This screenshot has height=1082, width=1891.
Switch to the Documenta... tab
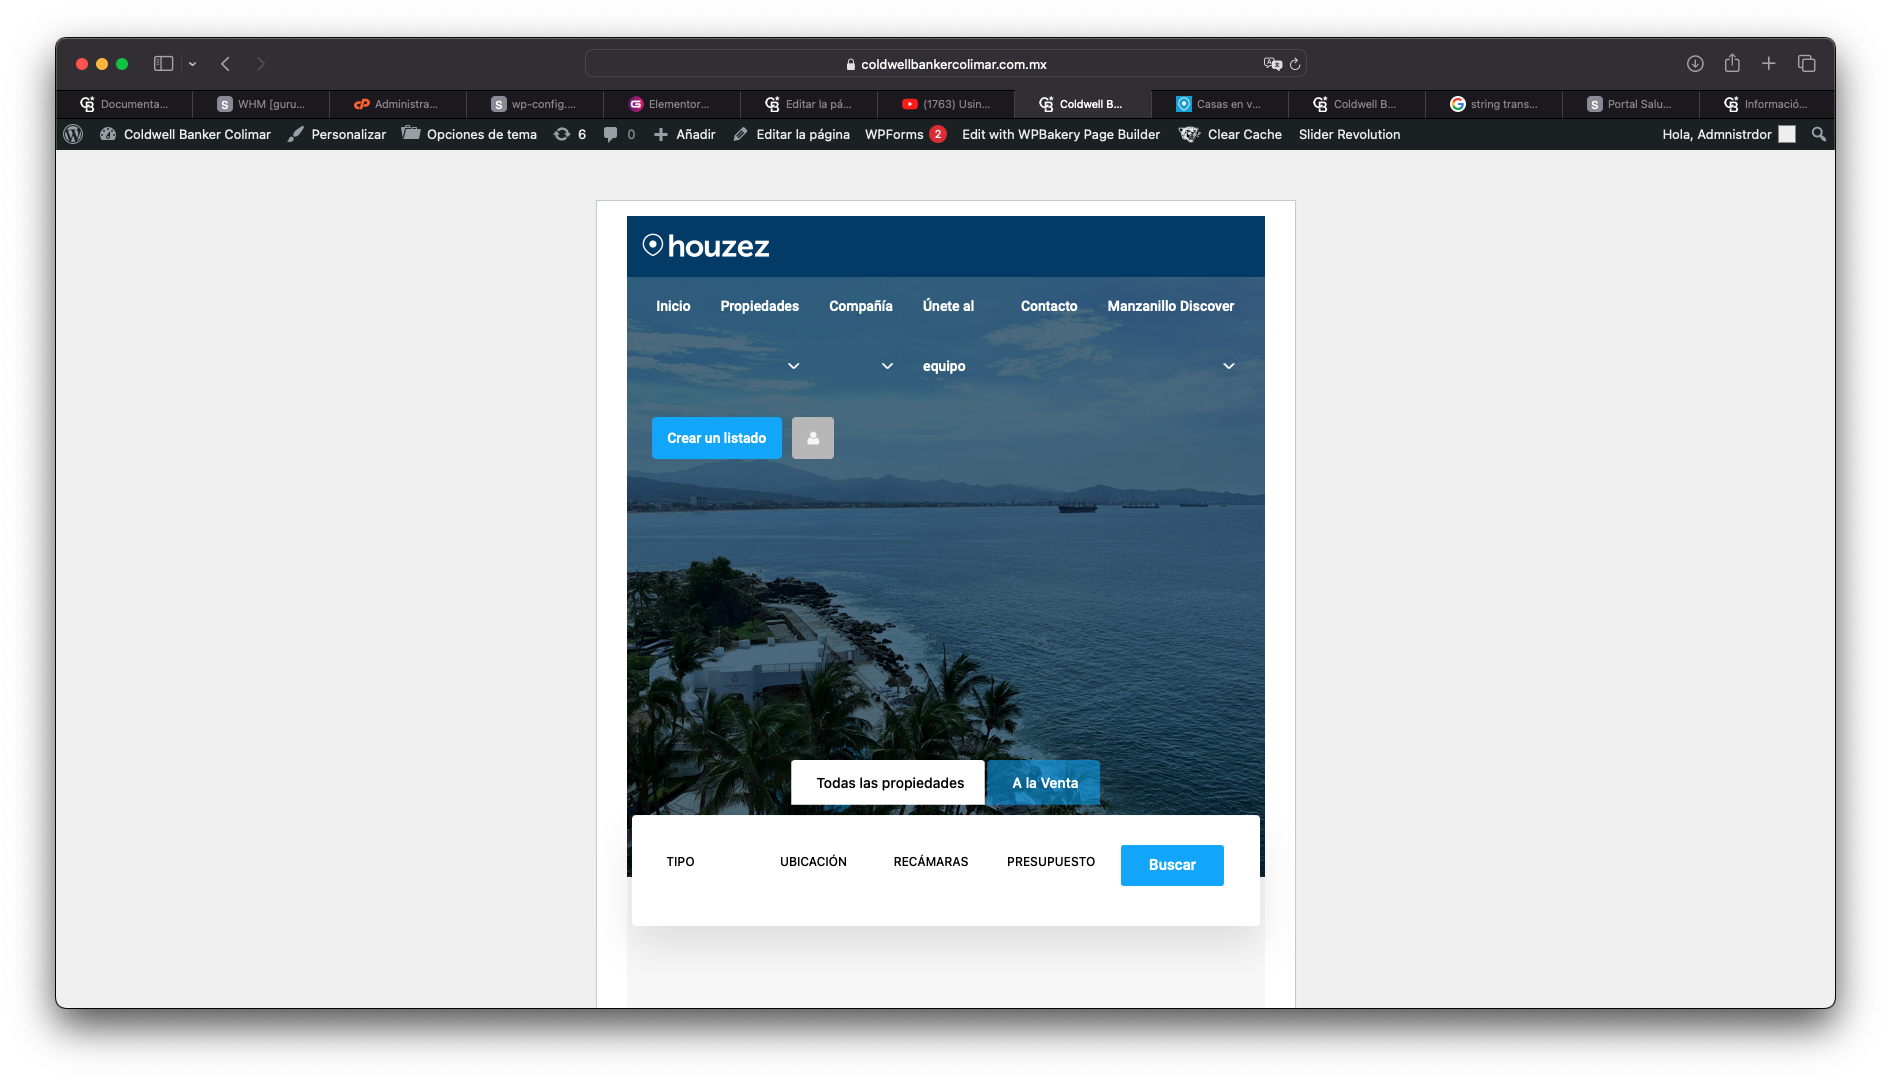tap(124, 104)
